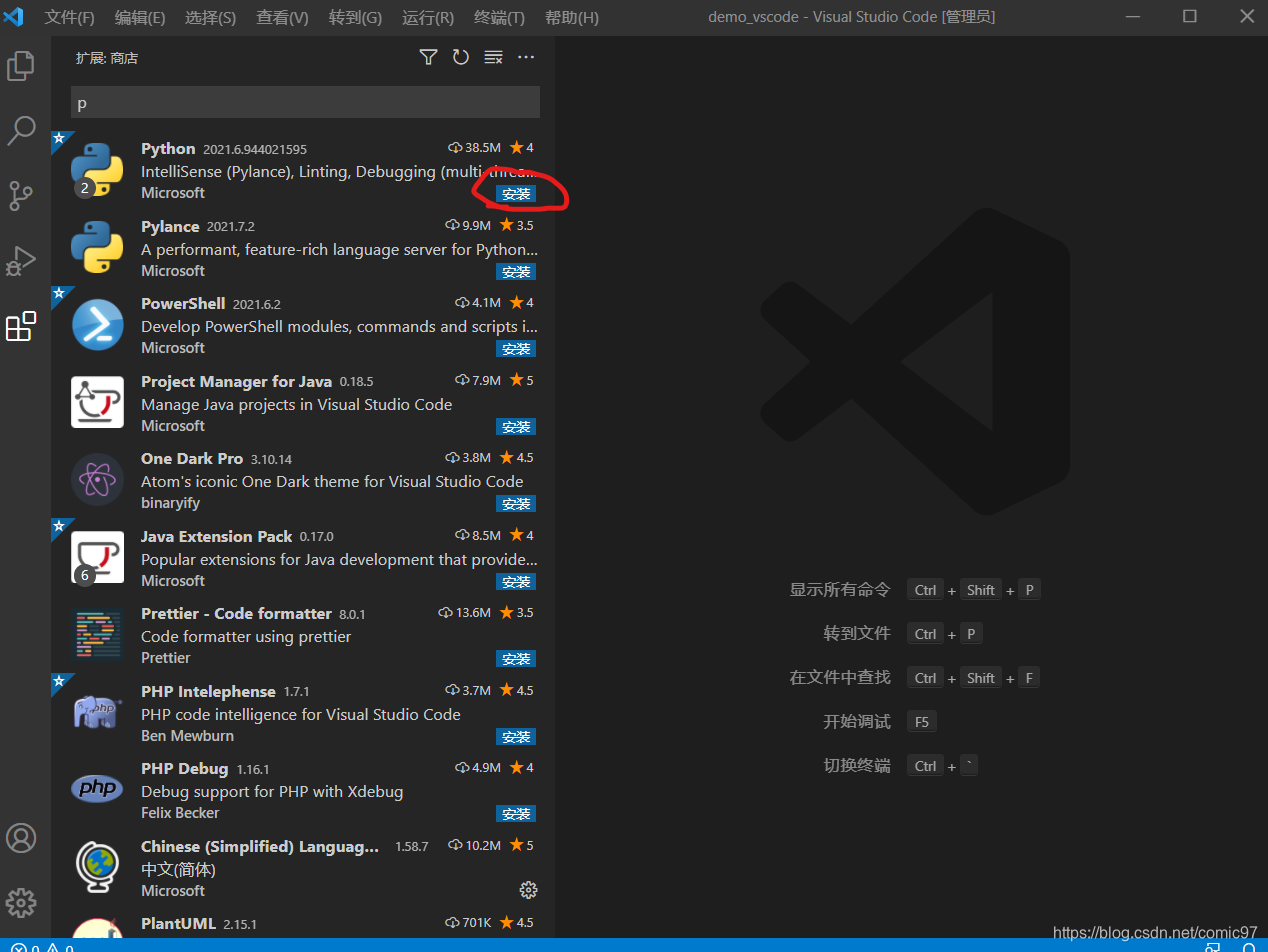Viewport: 1268px width, 952px height.
Task: Open manage gear for Chinese Language Pack
Action: 529,890
